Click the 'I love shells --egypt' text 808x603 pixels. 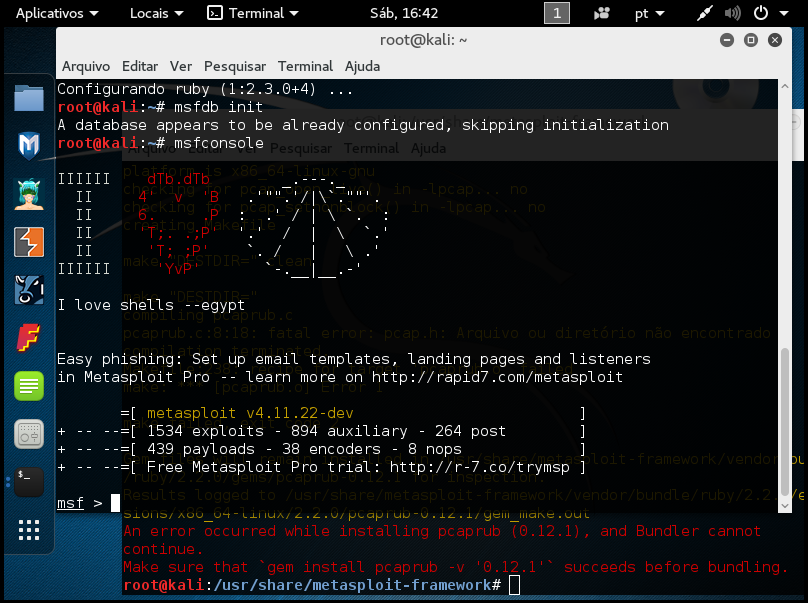point(151,305)
